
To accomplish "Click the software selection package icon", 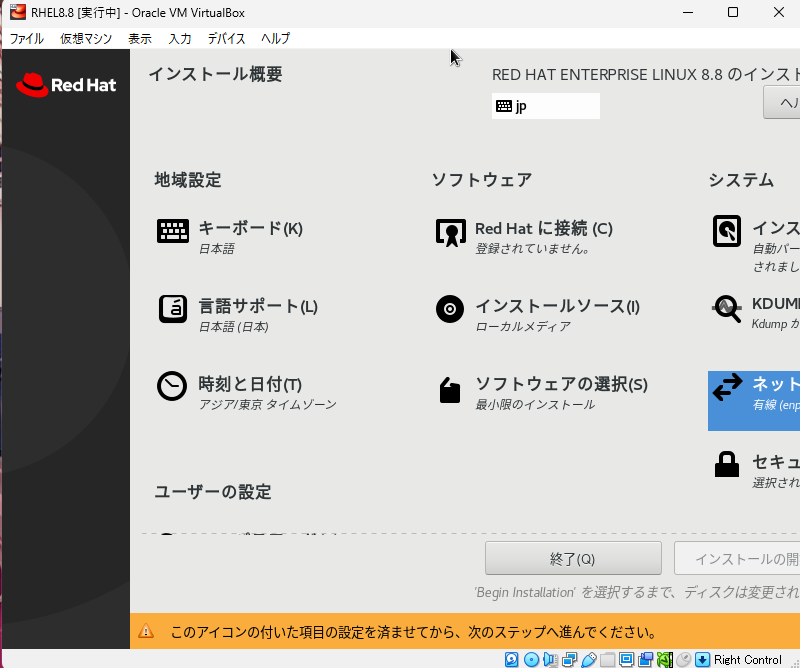I will (449, 390).
